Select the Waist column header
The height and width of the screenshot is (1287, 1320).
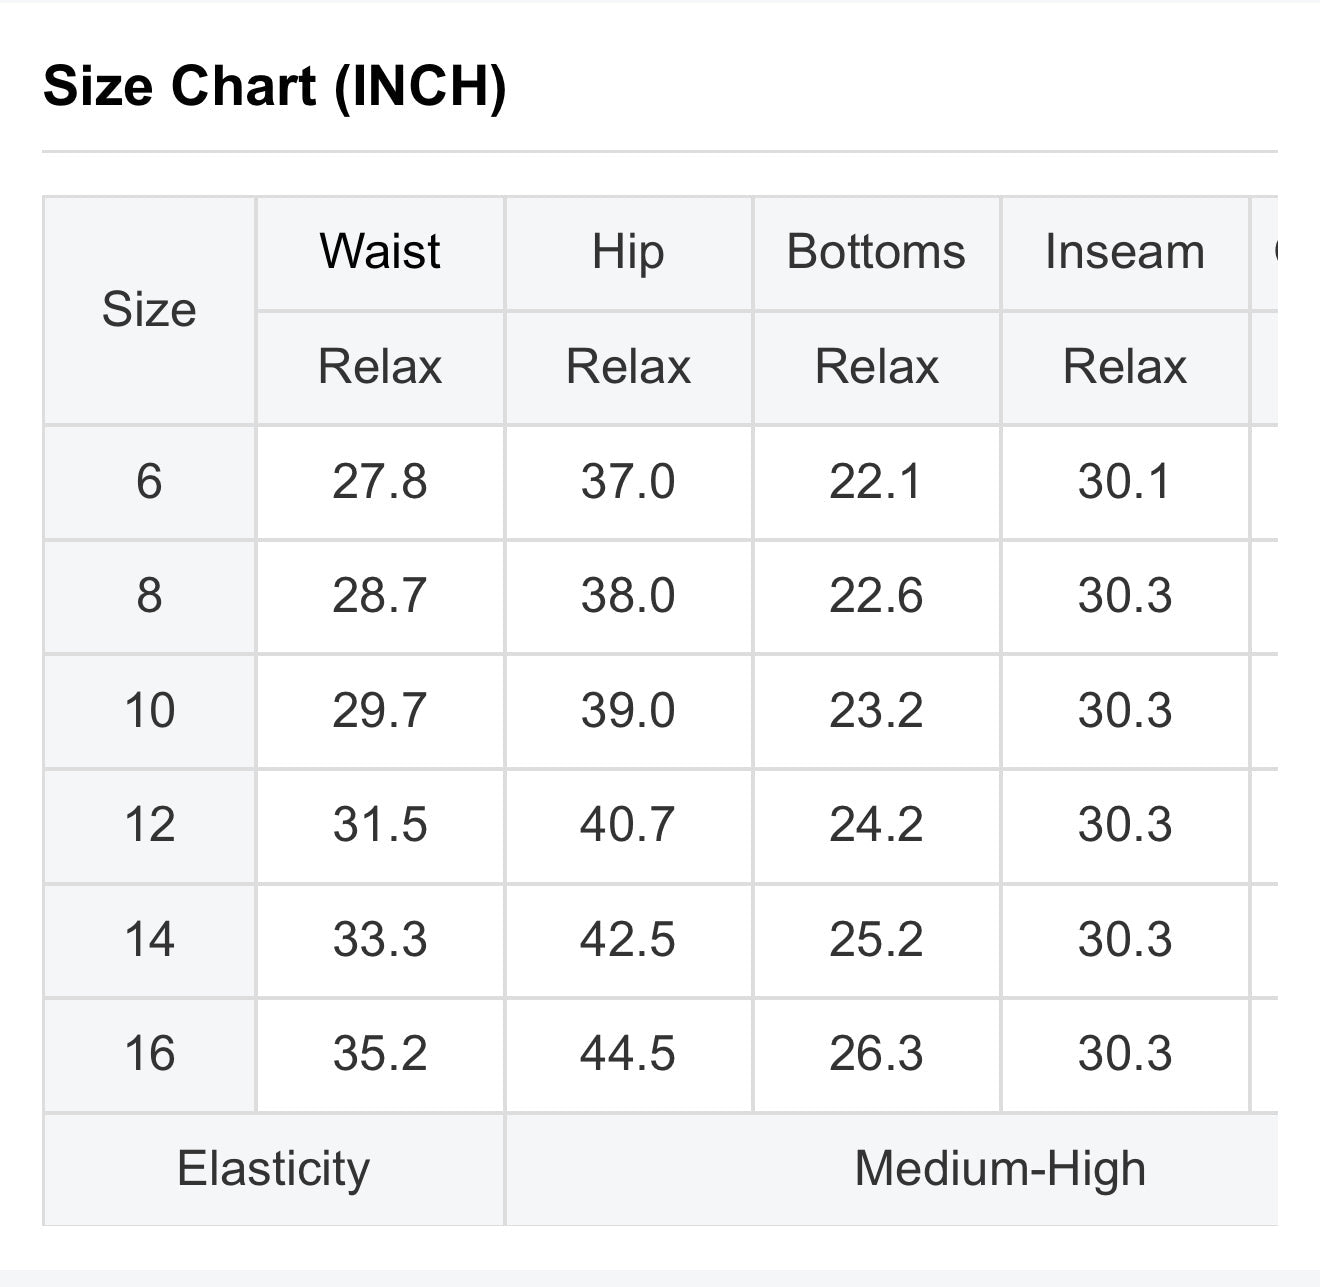coord(380,251)
